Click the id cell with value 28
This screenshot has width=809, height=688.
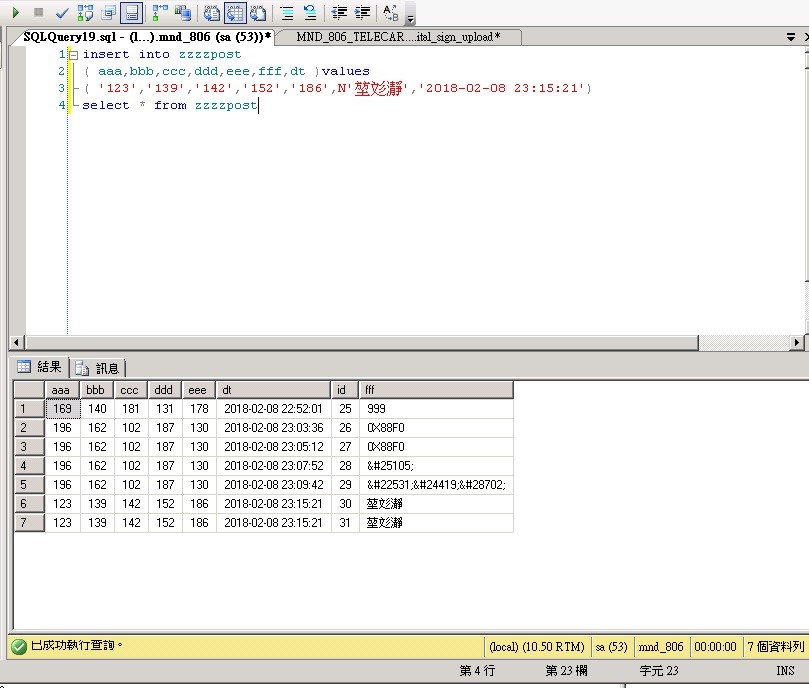click(345, 466)
